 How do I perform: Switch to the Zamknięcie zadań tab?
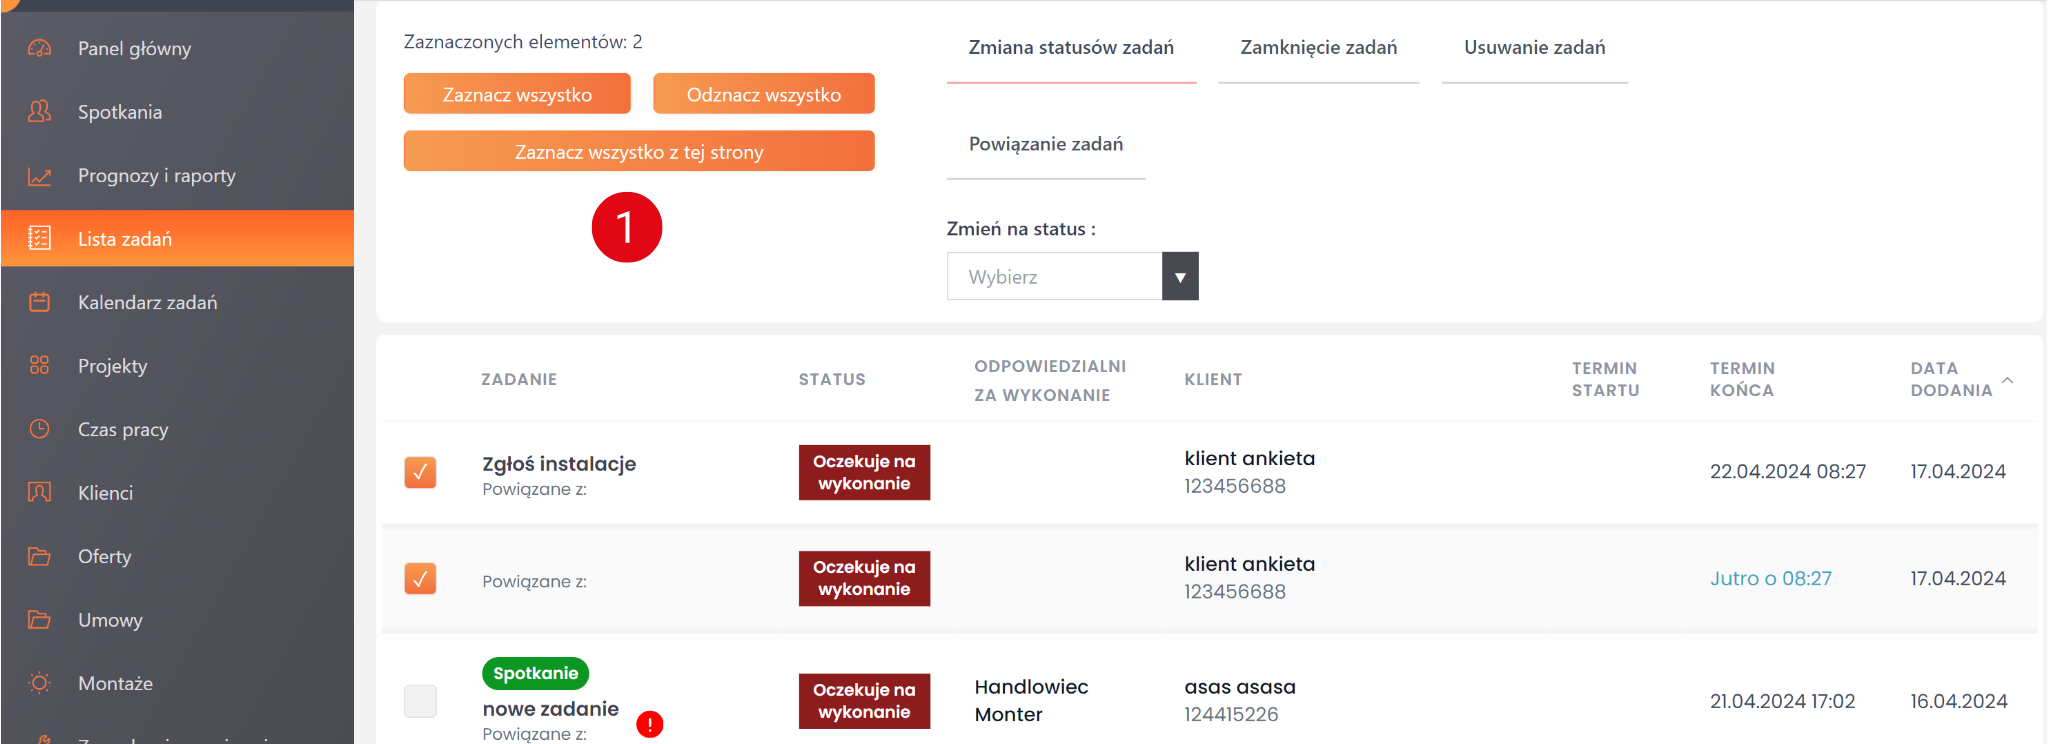coord(1318,48)
